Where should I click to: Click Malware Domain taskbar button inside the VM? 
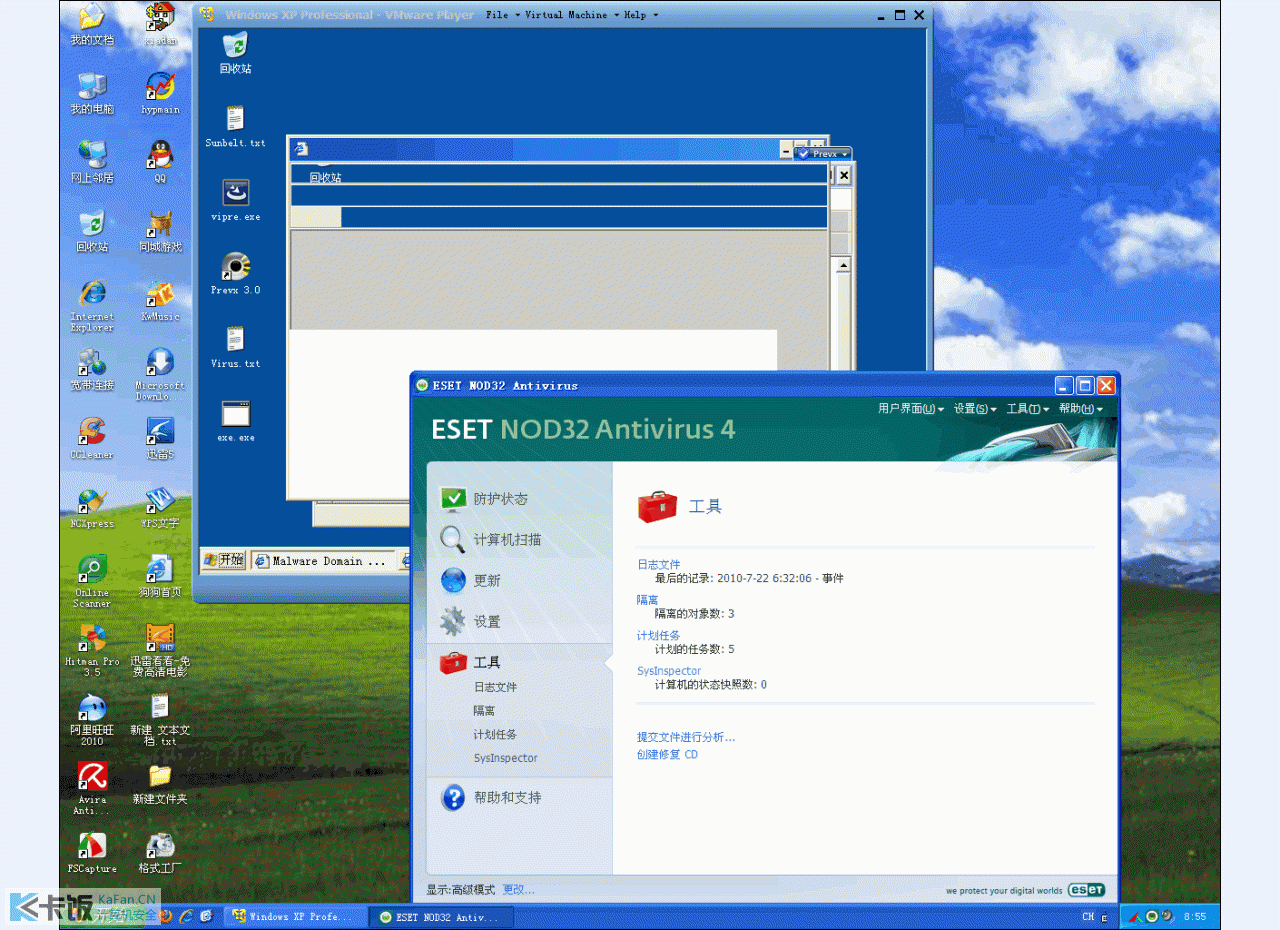coord(321,561)
